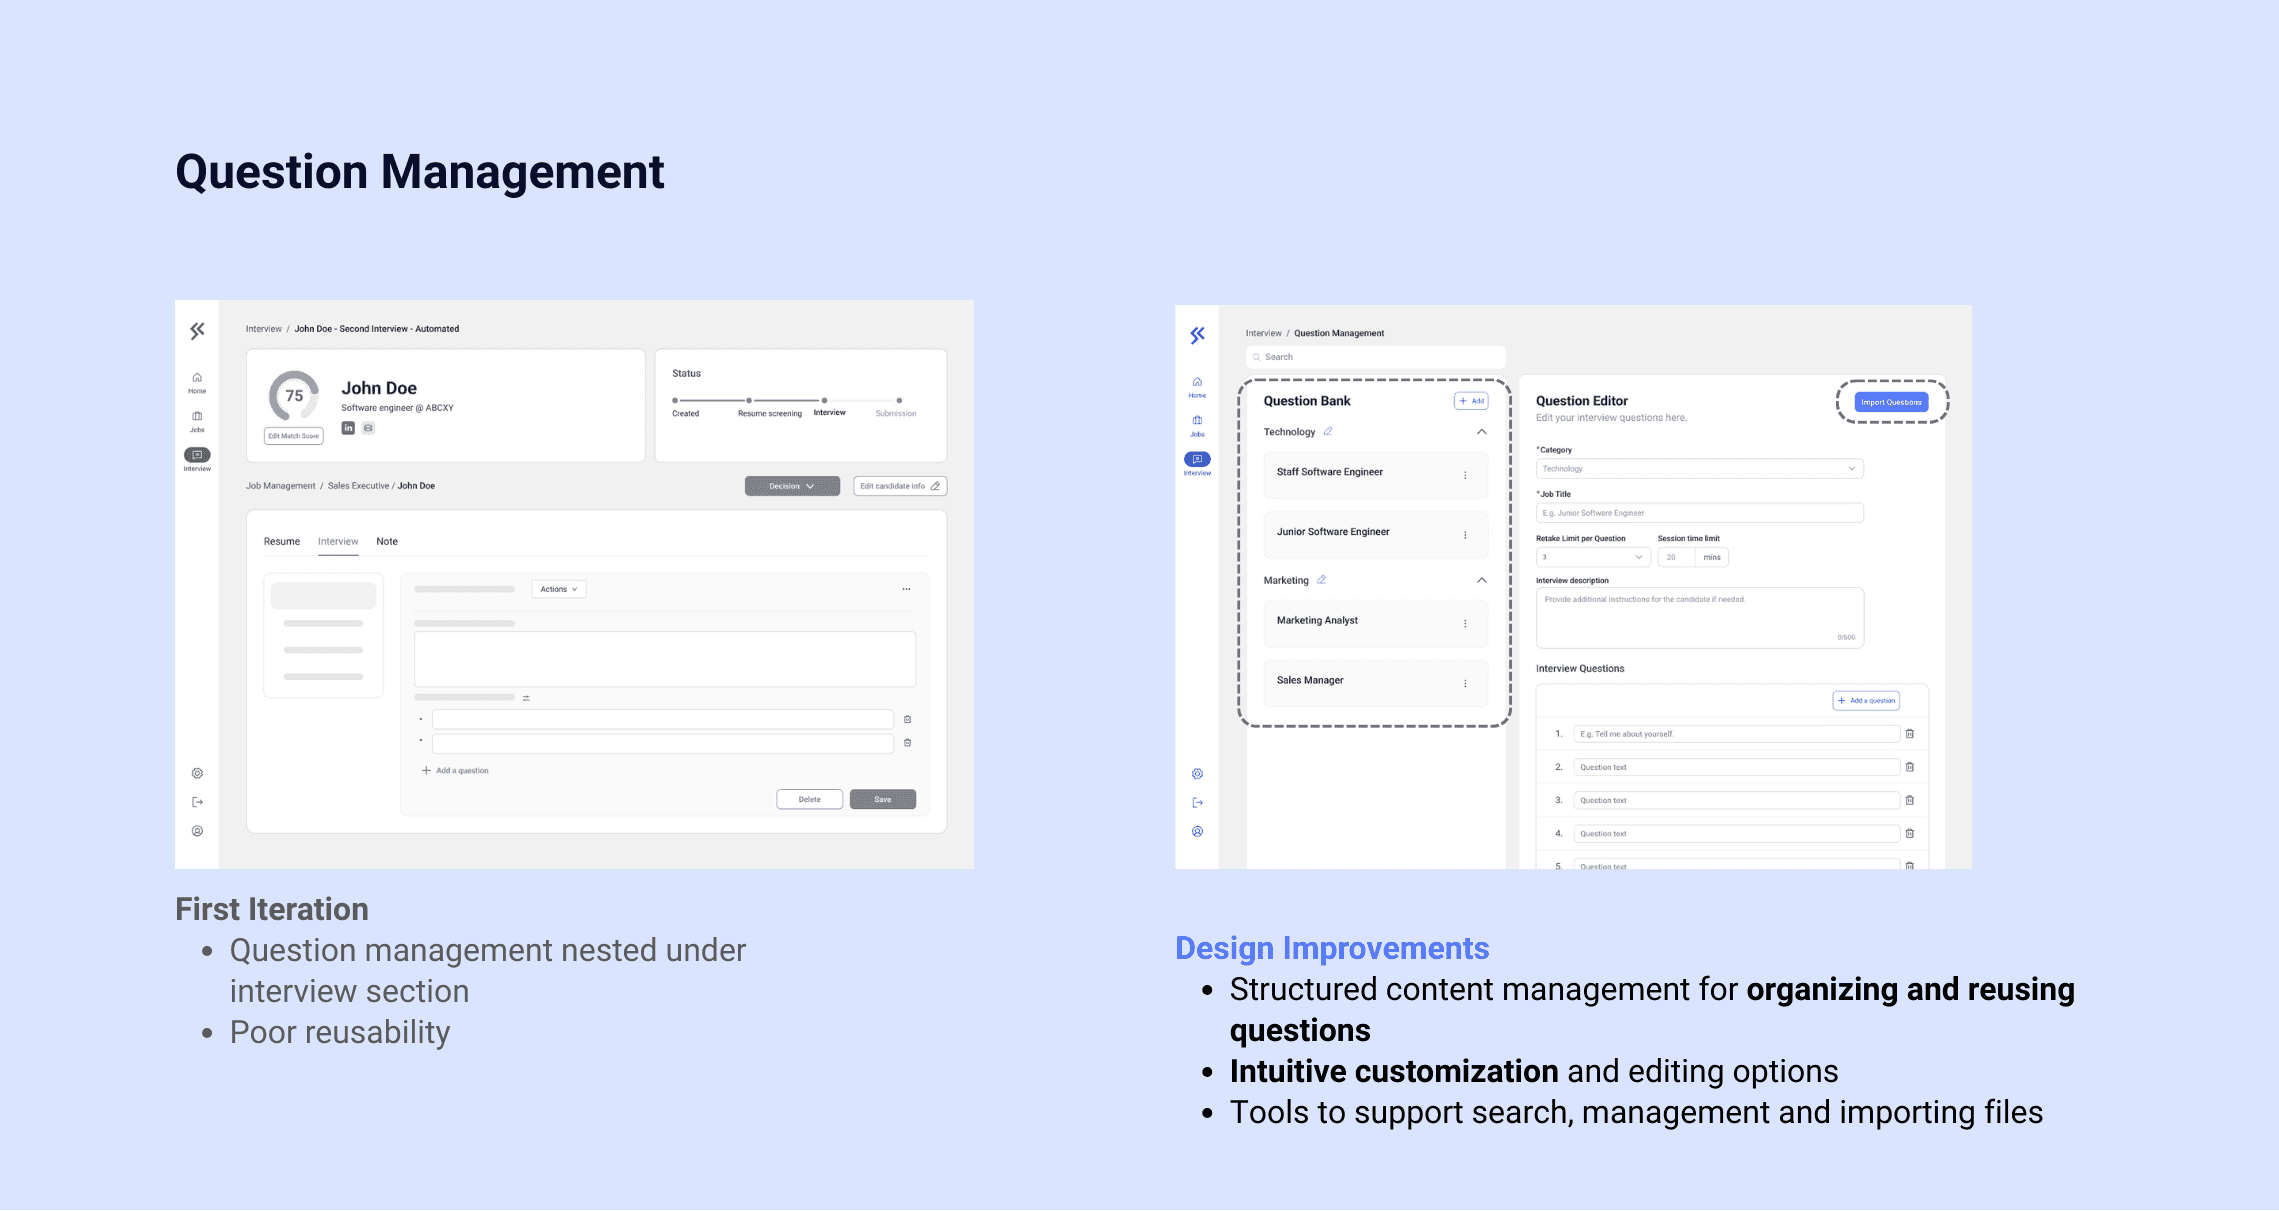Open the Actions dropdown
2279x1211 pixels.
click(x=558, y=590)
